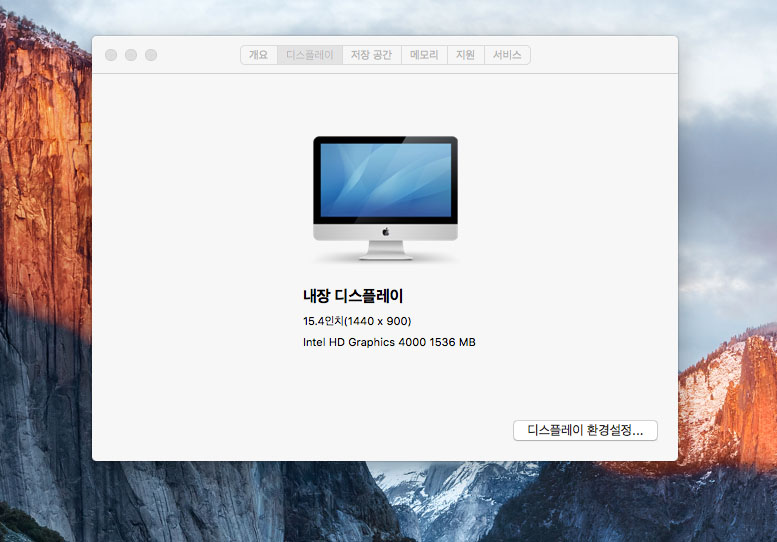777x542 pixels.
Task: Click the Apple logo on the iMac chin
Action: tap(385, 232)
